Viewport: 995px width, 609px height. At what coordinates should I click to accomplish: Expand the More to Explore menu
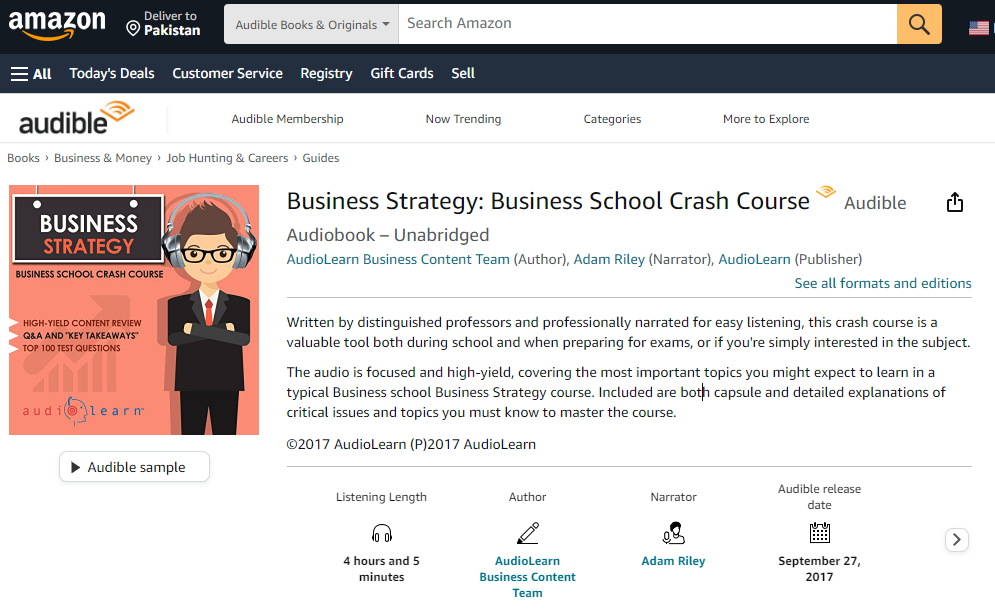[766, 119]
